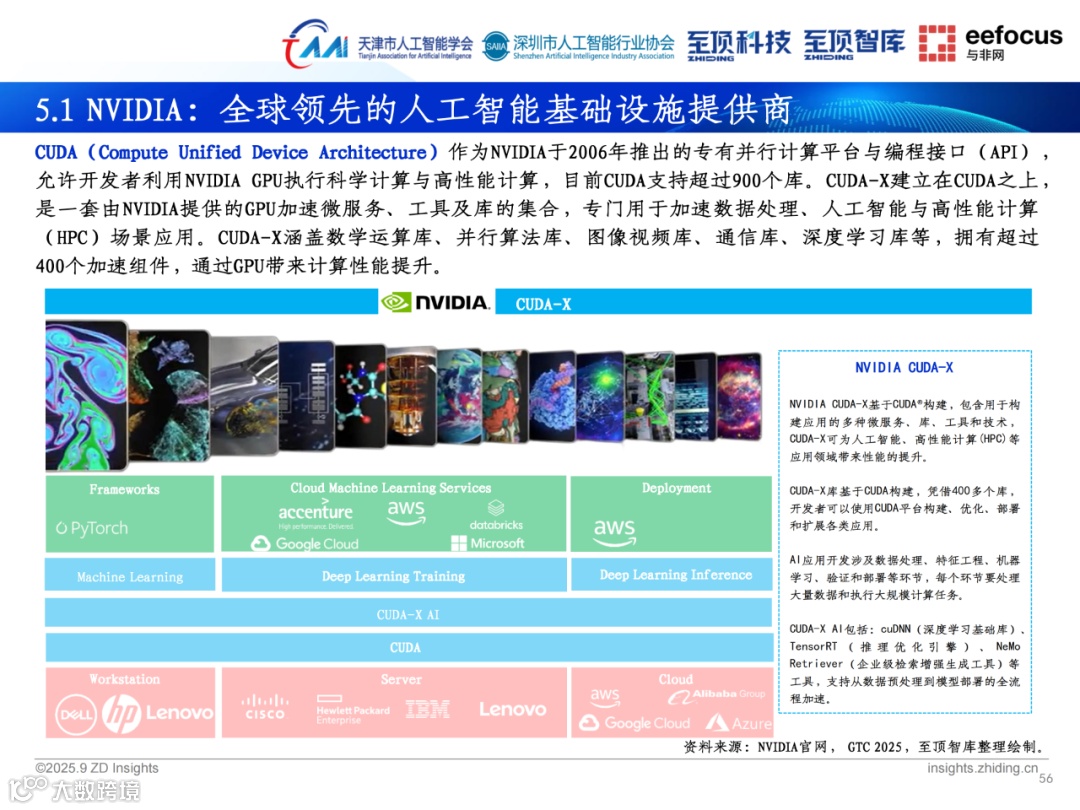The width and height of the screenshot is (1080, 810).
Task: Click the databricks logo
Action: (496, 516)
